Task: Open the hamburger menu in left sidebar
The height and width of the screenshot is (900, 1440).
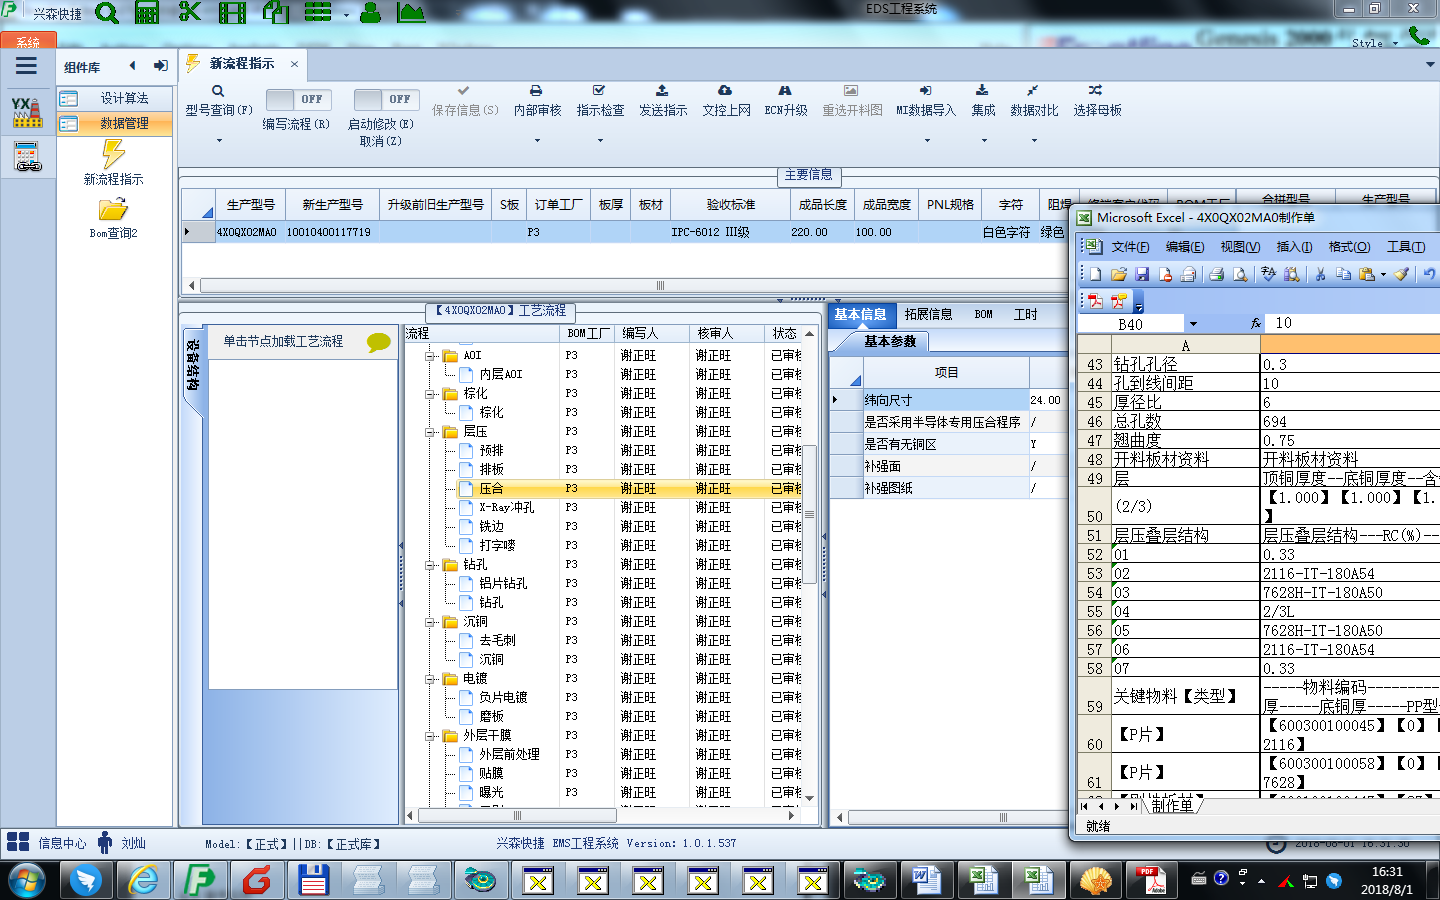Action: (x=27, y=66)
